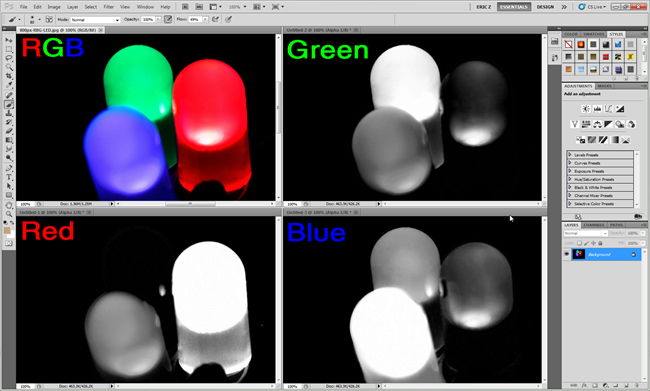
Task: Select the Horizontal Type tool
Action: point(9,177)
